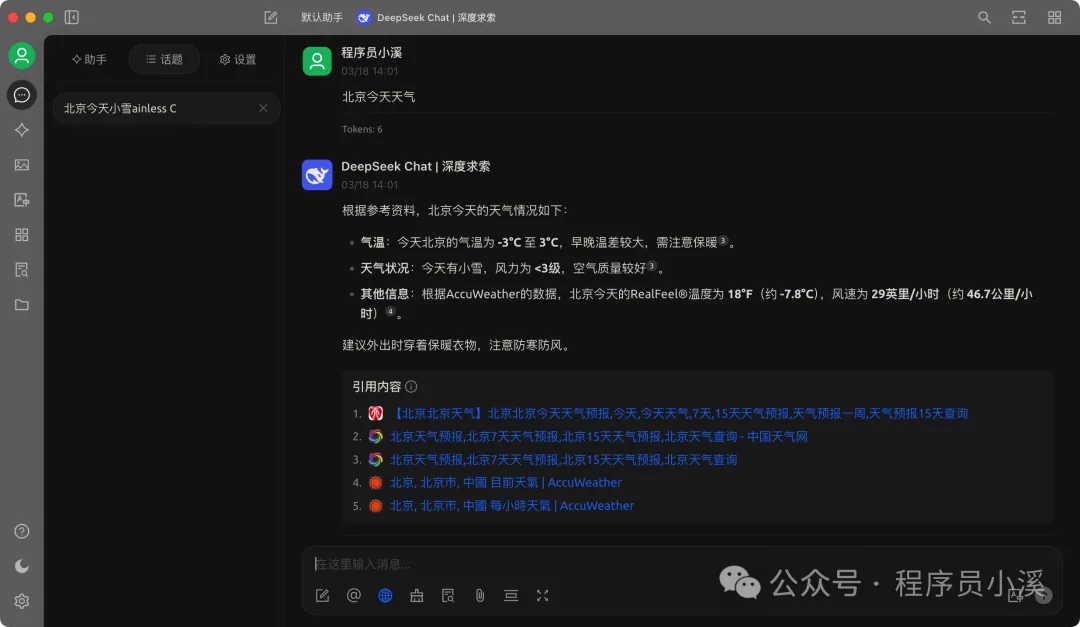Screen dimensions: 1080x627
Task: Toggle web search globe icon
Action: pyautogui.click(x=385, y=595)
